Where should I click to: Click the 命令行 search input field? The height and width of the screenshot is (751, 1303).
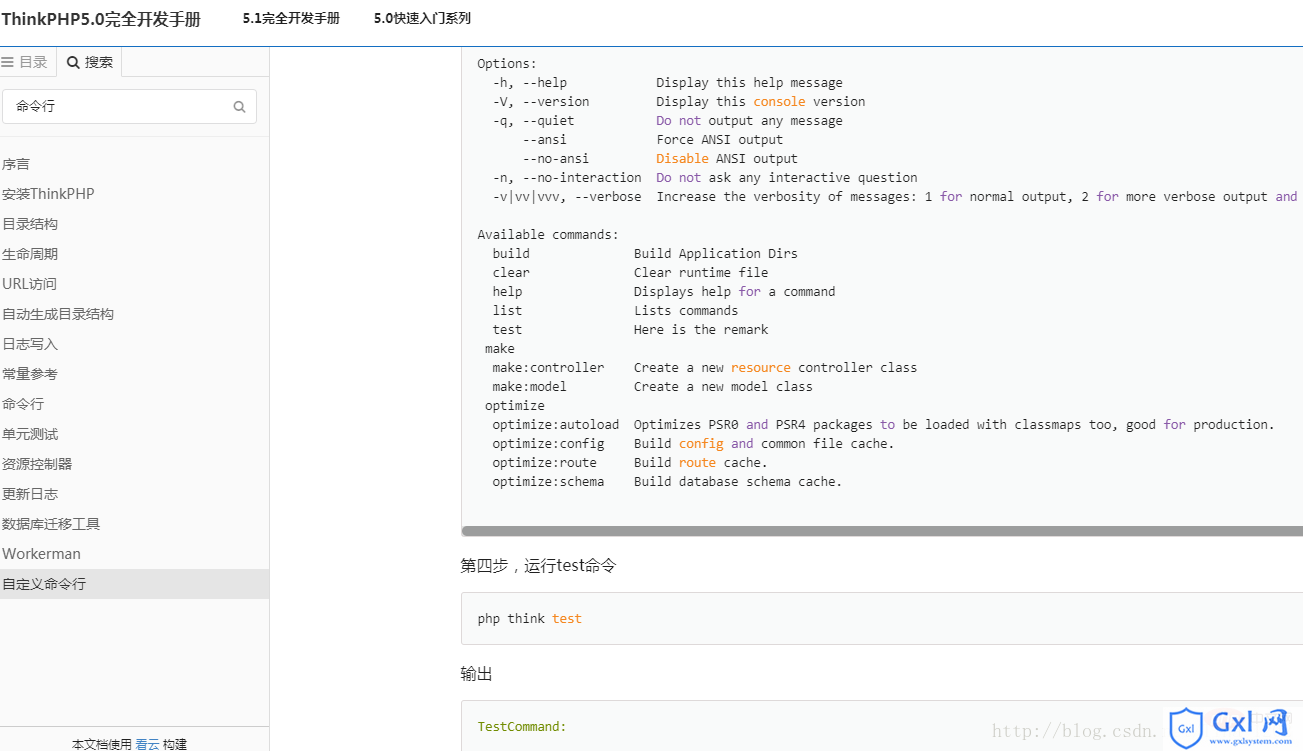[x=129, y=106]
